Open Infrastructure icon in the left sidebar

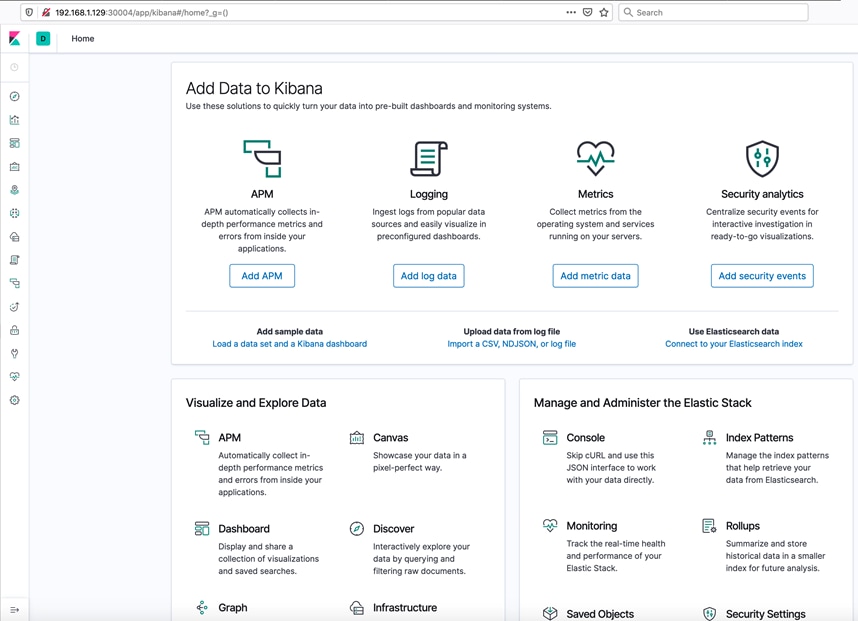pyautogui.click(x=15, y=237)
